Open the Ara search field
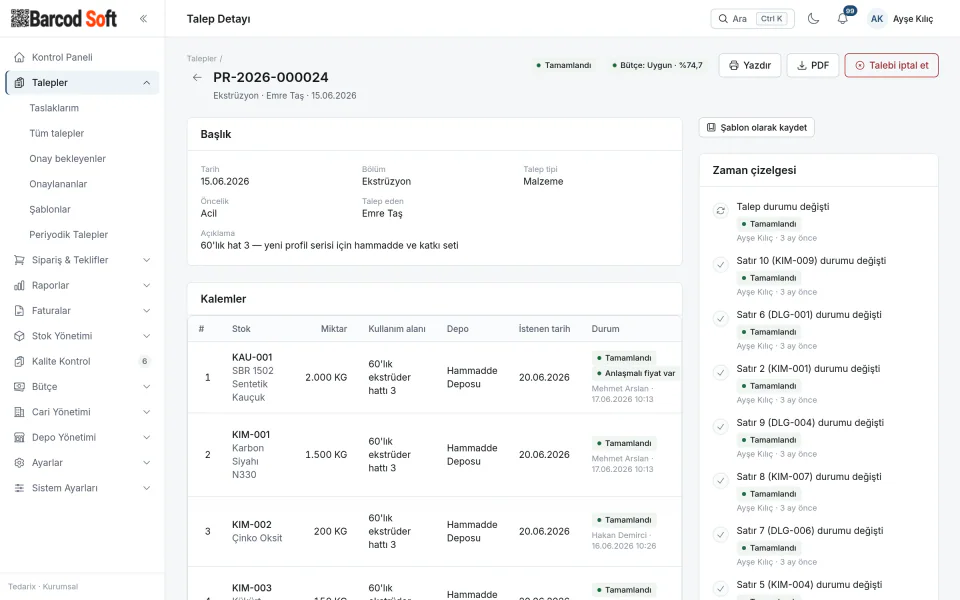Image resolution: width=960 pixels, height=600 pixels. coord(752,19)
